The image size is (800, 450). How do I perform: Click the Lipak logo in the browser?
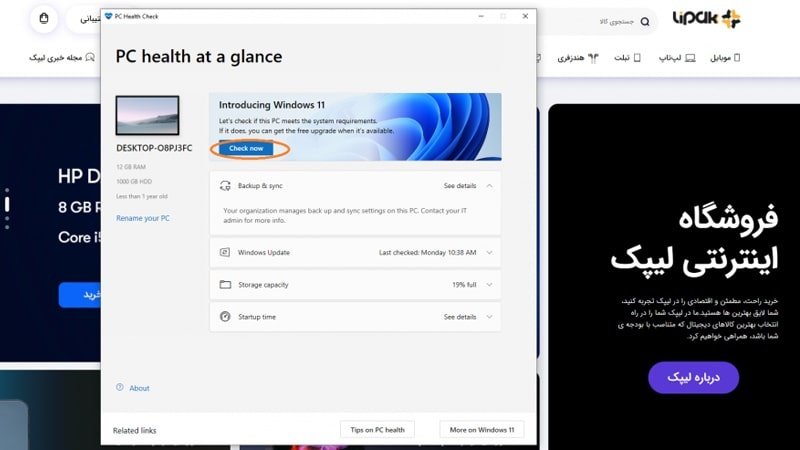pos(707,19)
